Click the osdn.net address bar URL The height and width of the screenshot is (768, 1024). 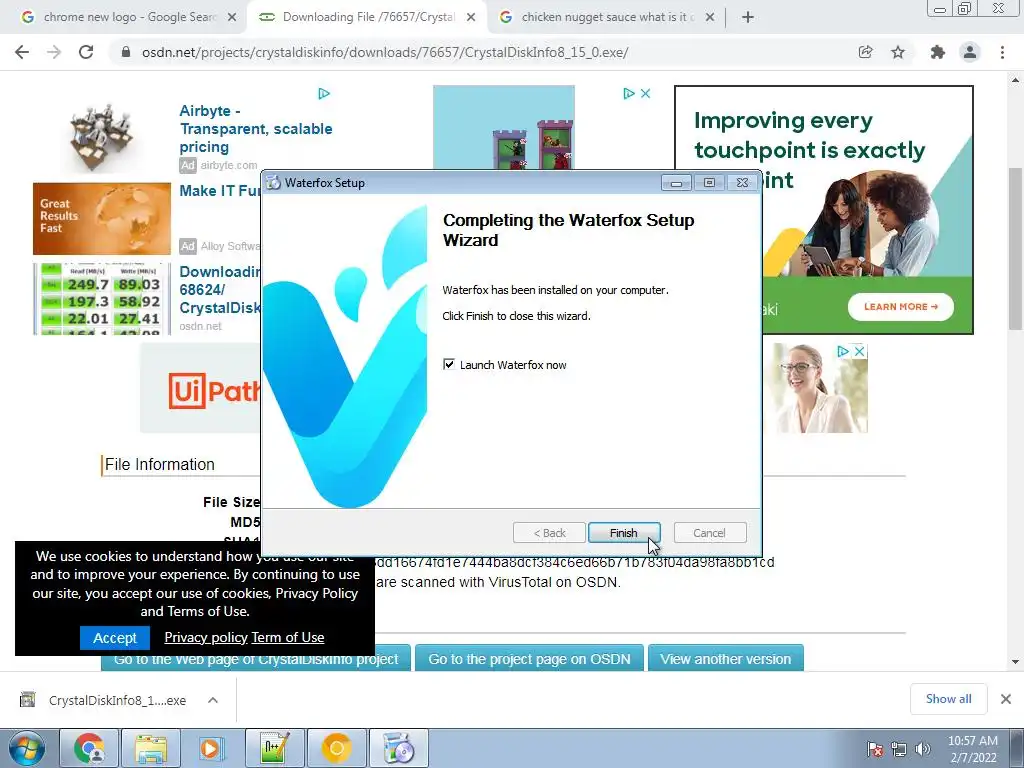pyautogui.click(x=385, y=52)
